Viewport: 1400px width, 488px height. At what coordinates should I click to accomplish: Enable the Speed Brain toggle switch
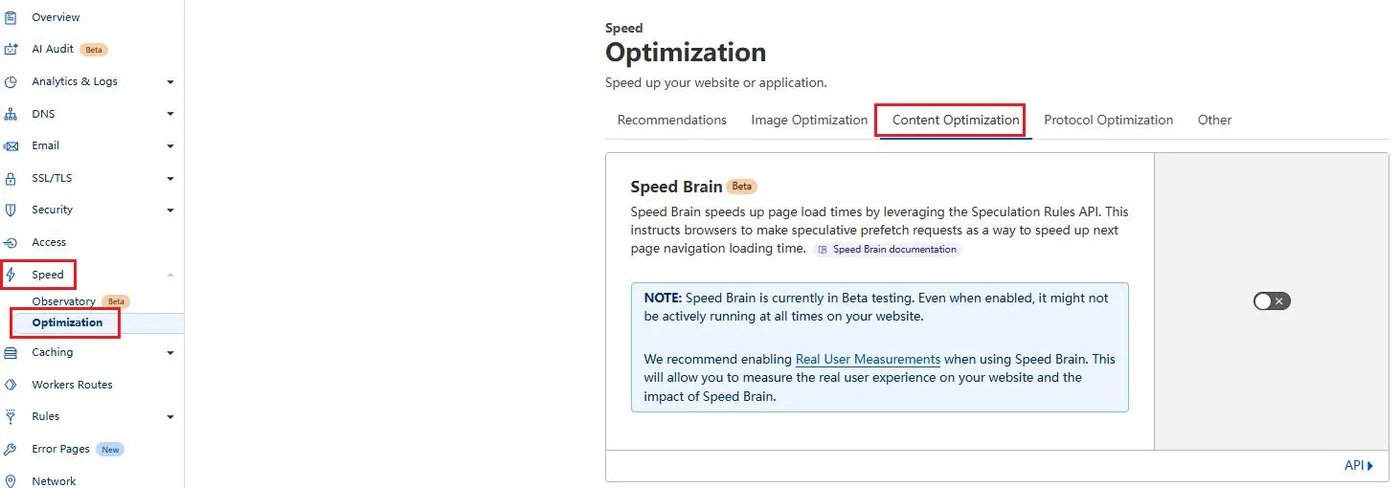1272,301
